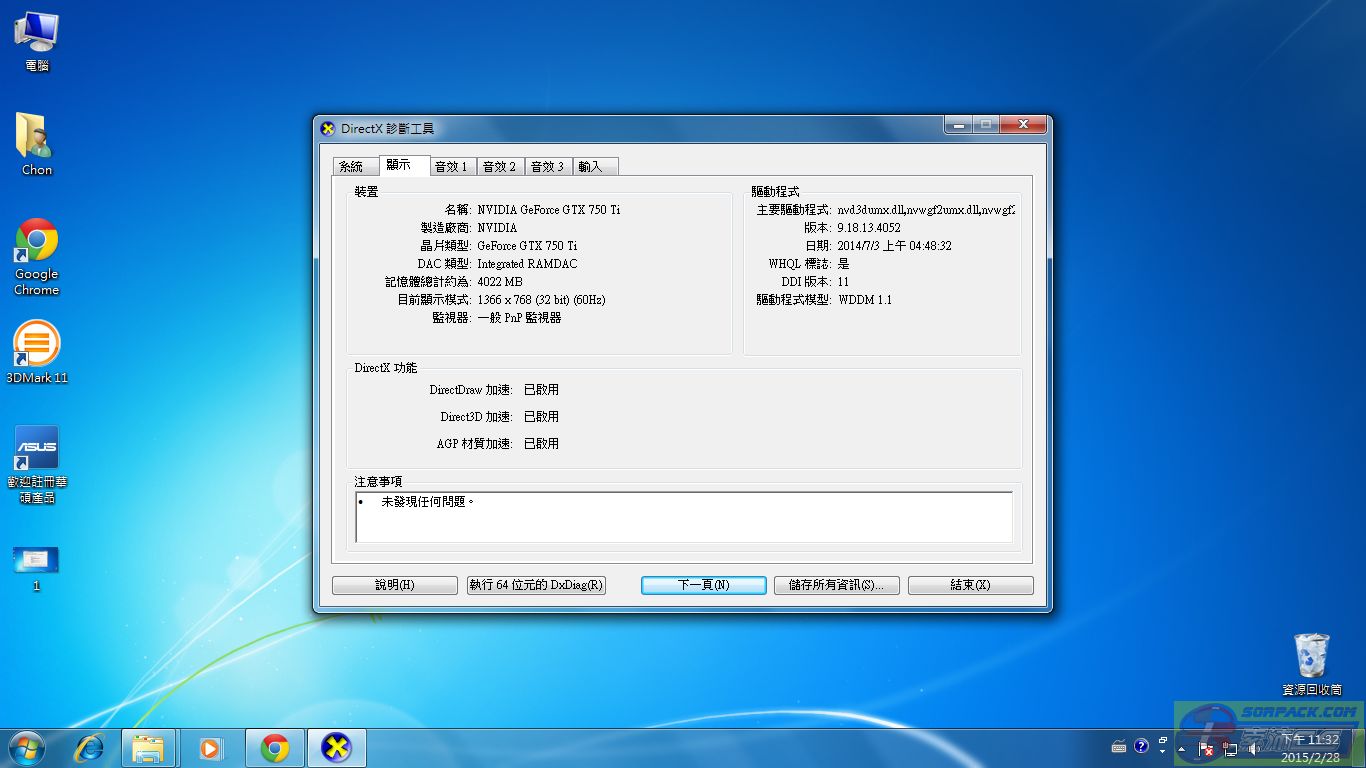The height and width of the screenshot is (768, 1366).
Task: Show hidden system tray icons
Action: pos(1183,747)
